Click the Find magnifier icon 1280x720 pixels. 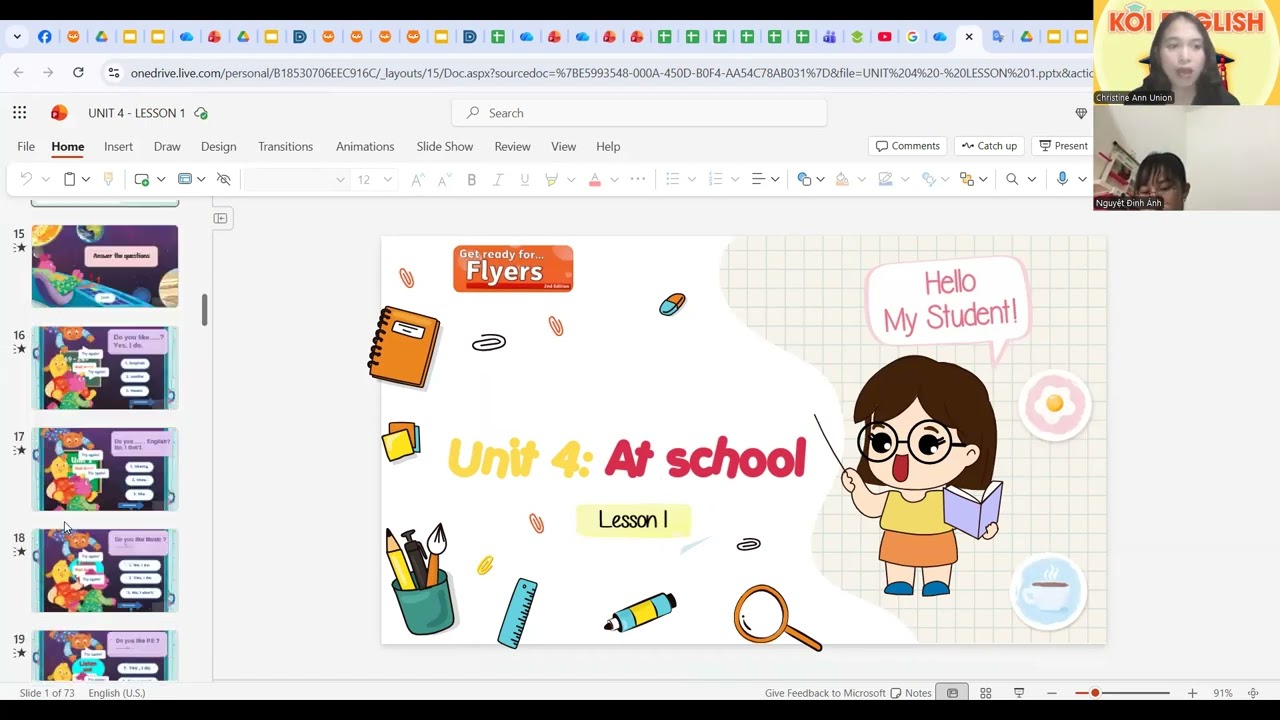tap(1012, 179)
